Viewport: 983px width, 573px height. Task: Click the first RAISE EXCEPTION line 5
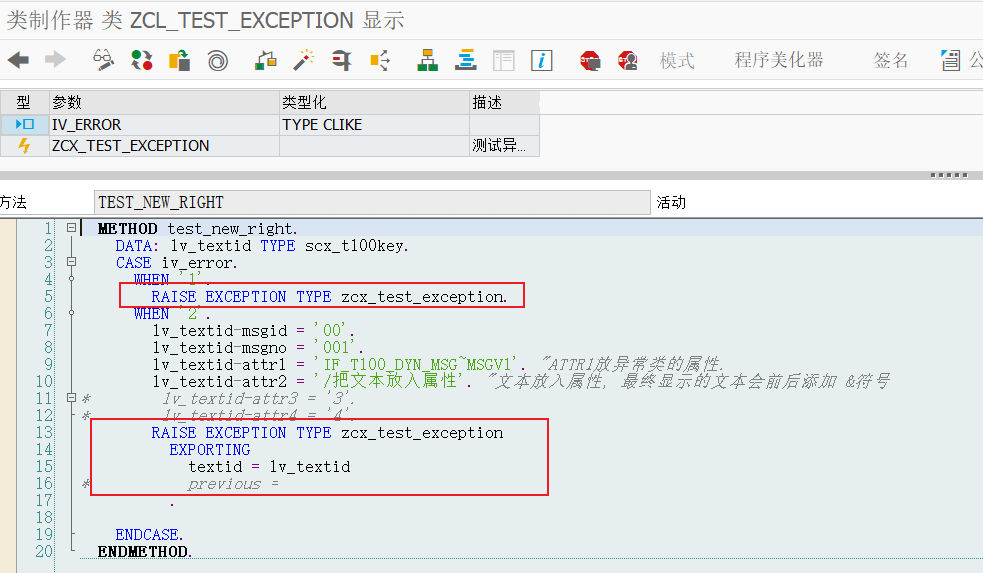(330, 296)
